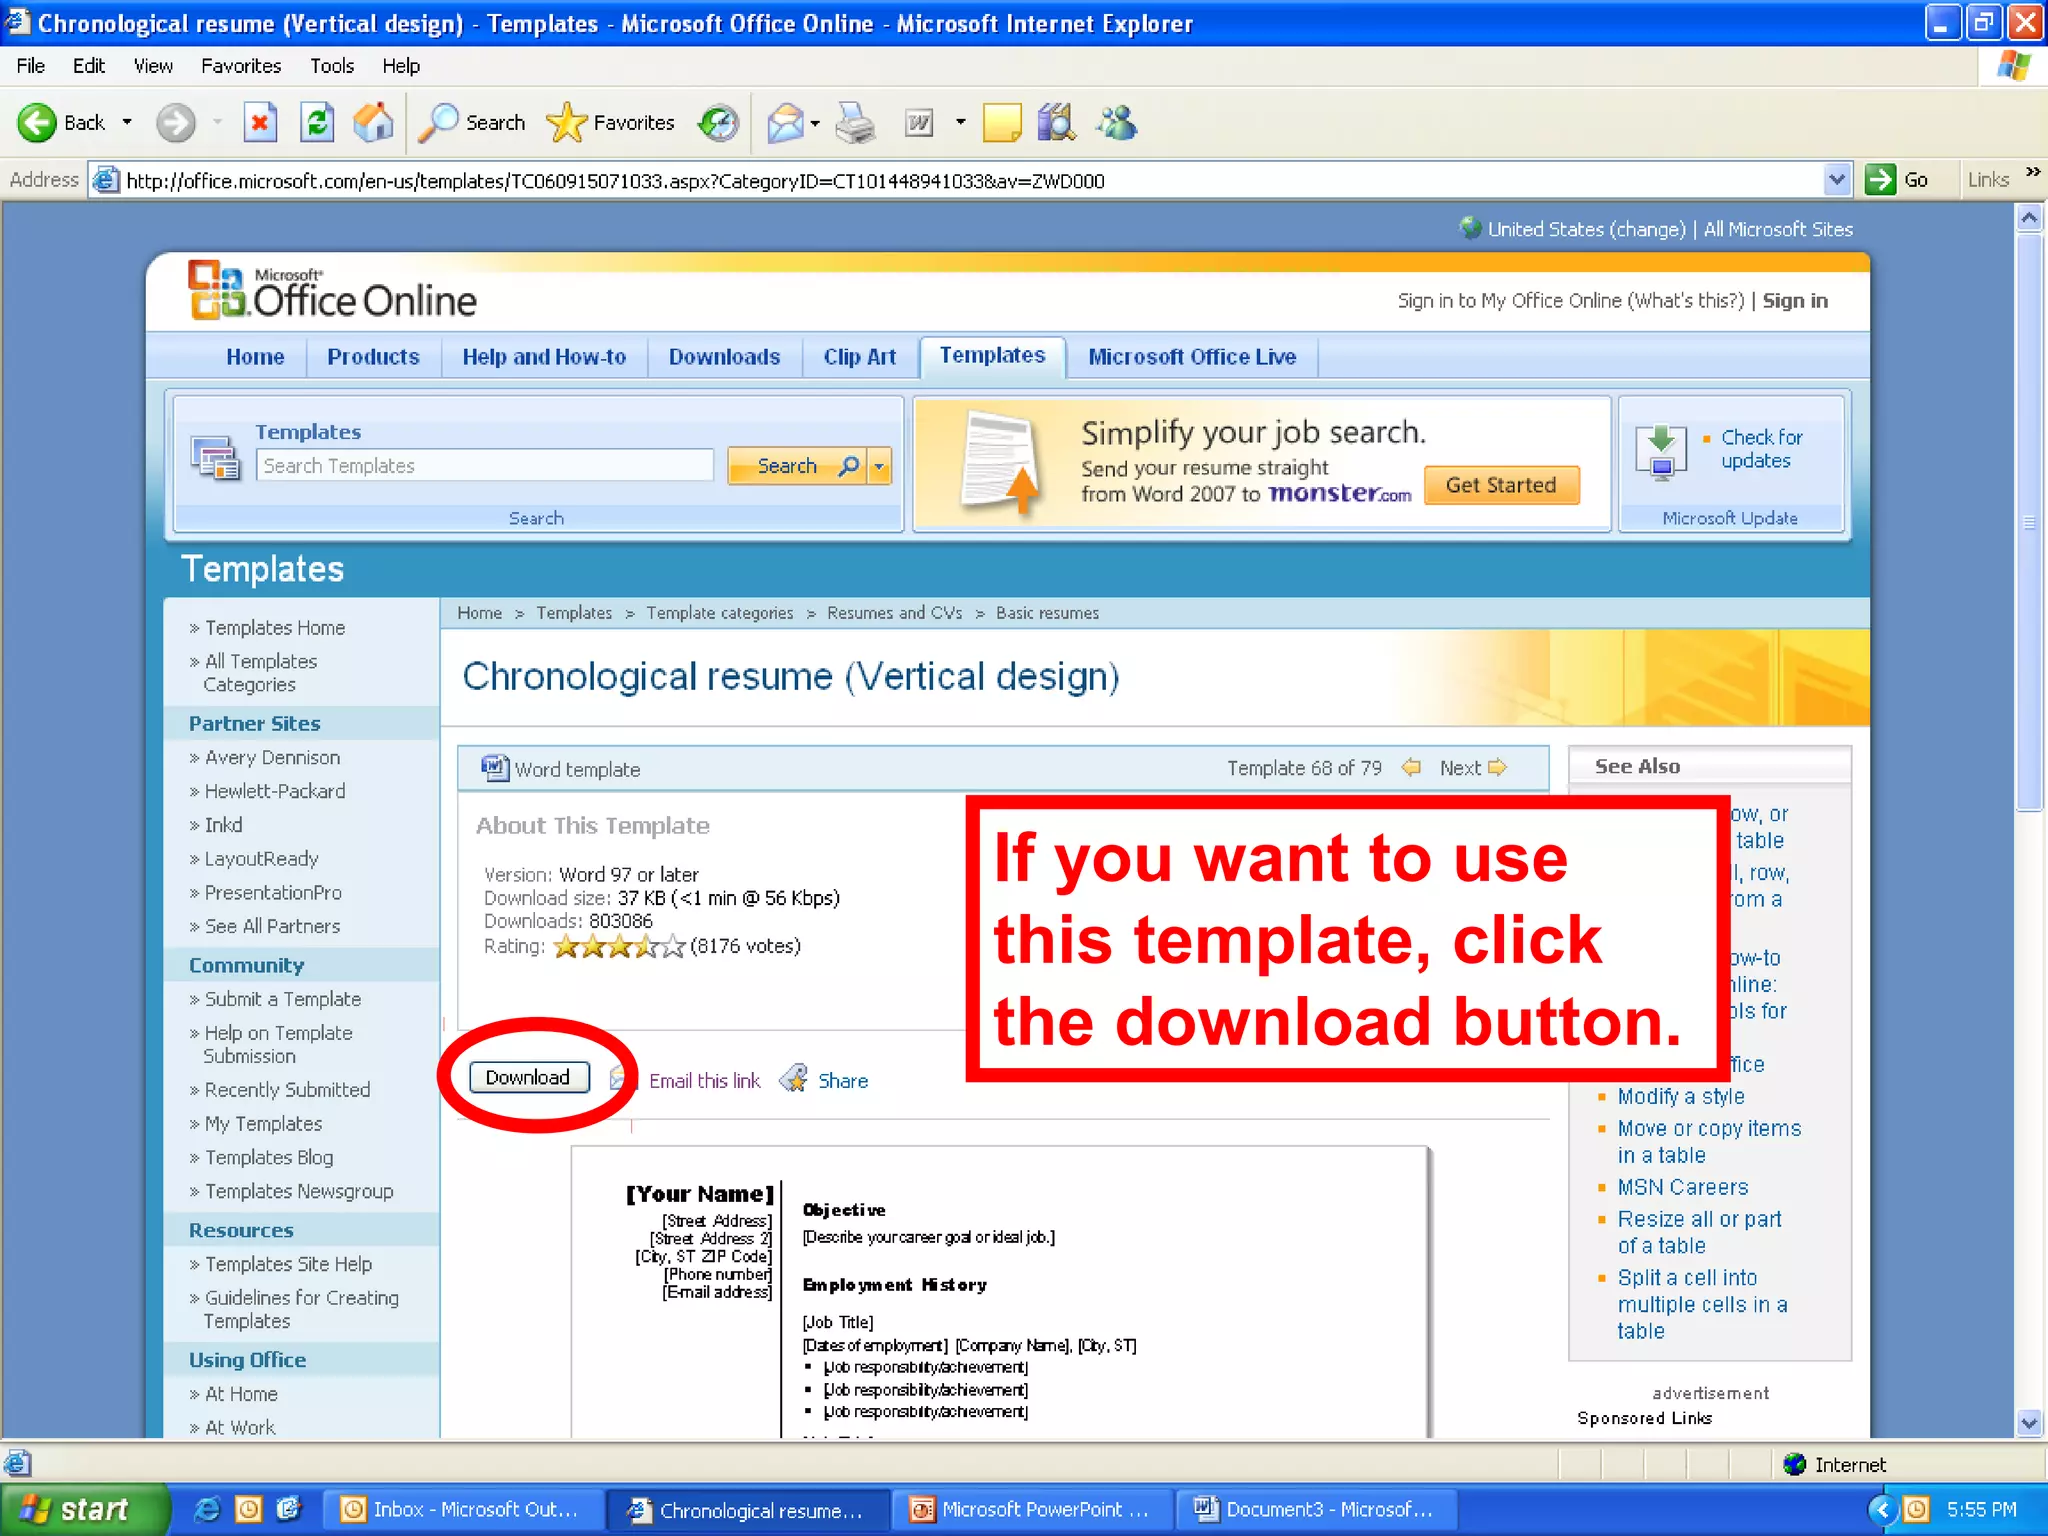Click the Research books icon in the toolbar

click(x=1056, y=123)
